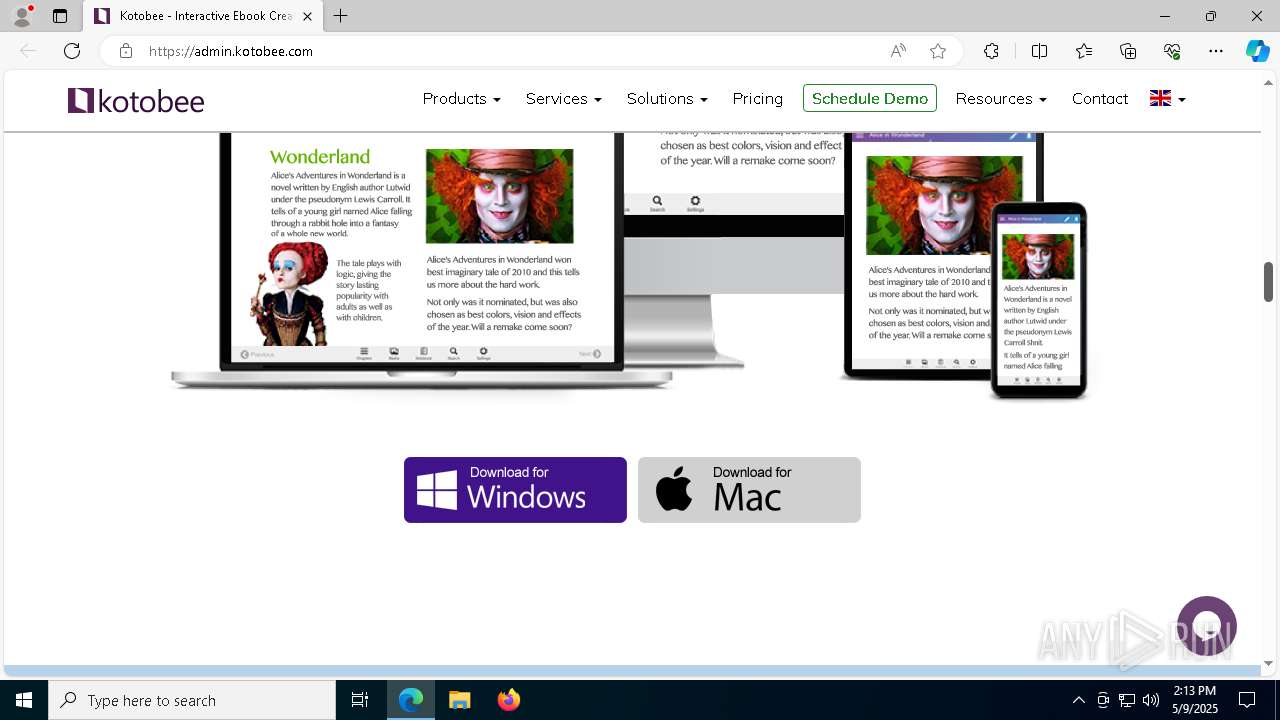1280x720 pixels.
Task: Click the phone ebook preview image
Action: 1038,300
